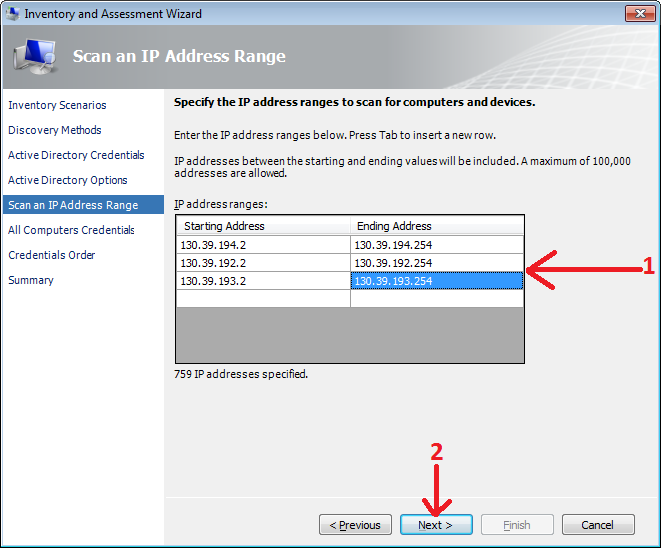This screenshot has width=661, height=548.
Task: Select Active Directory Credentials step
Action: [76, 155]
